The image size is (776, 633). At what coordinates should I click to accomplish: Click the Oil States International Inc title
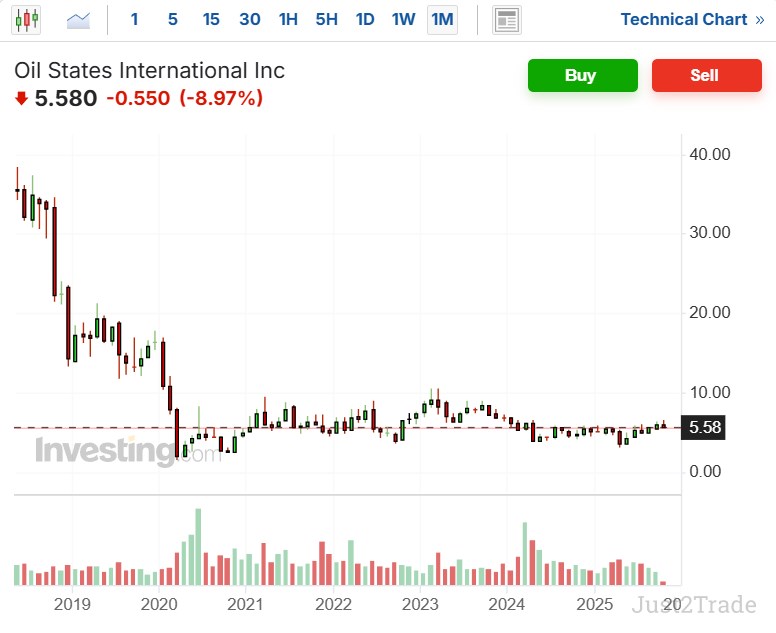point(150,70)
